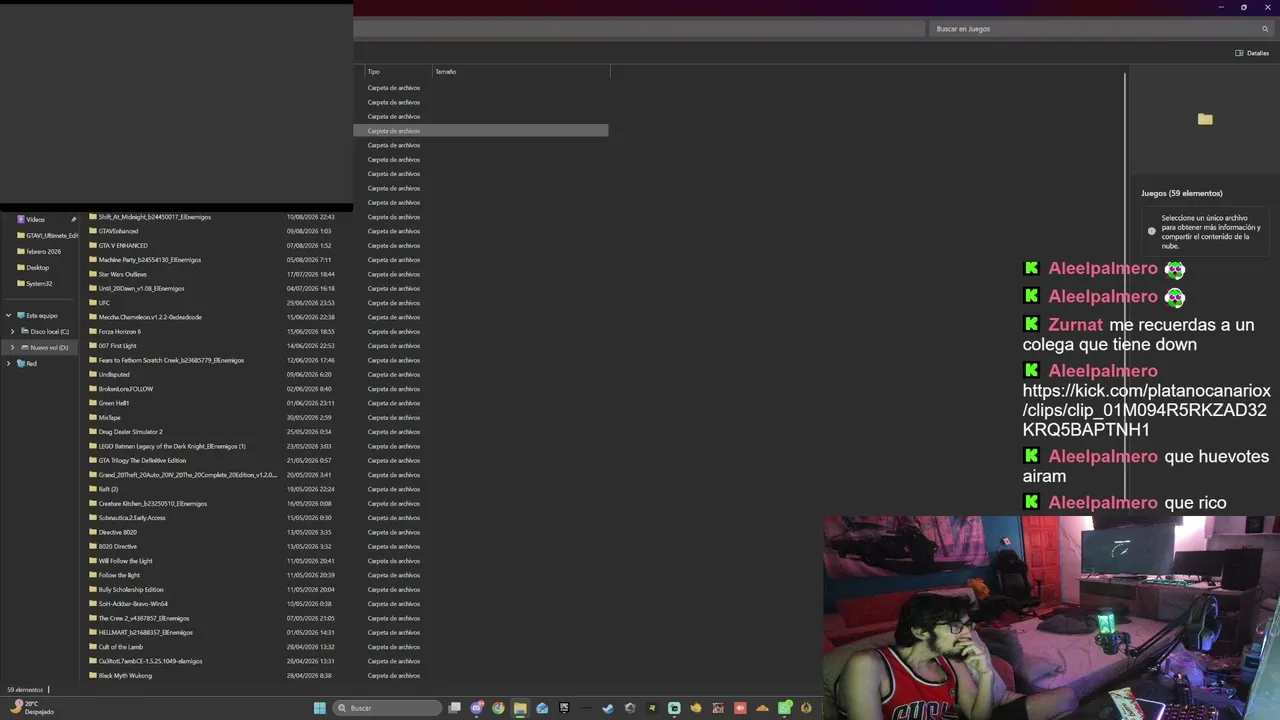Image resolution: width=1280 pixels, height=720 pixels.
Task: Expand the Nuevo vol (D:) drive
Action: point(12,347)
